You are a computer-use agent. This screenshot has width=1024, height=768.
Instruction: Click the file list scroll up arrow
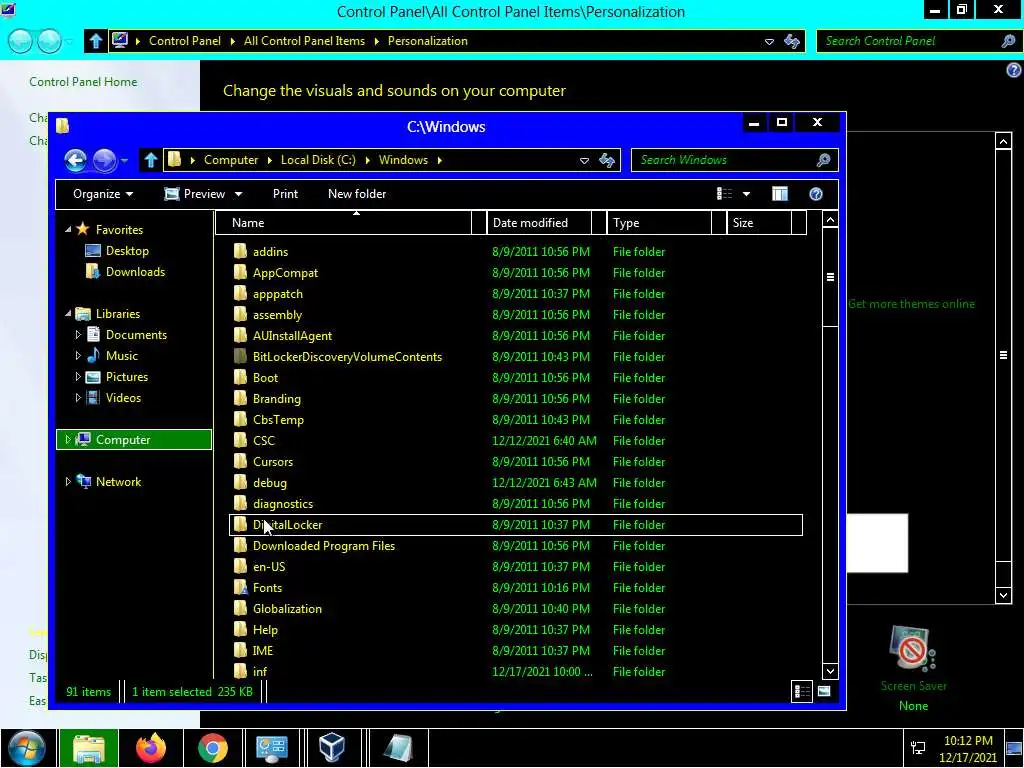[830, 220]
